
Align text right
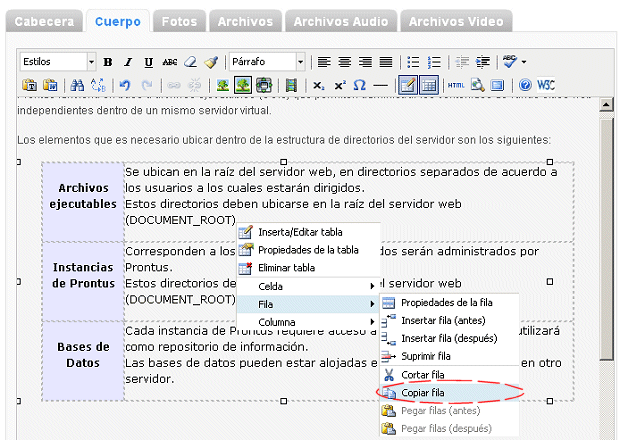(365, 62)
